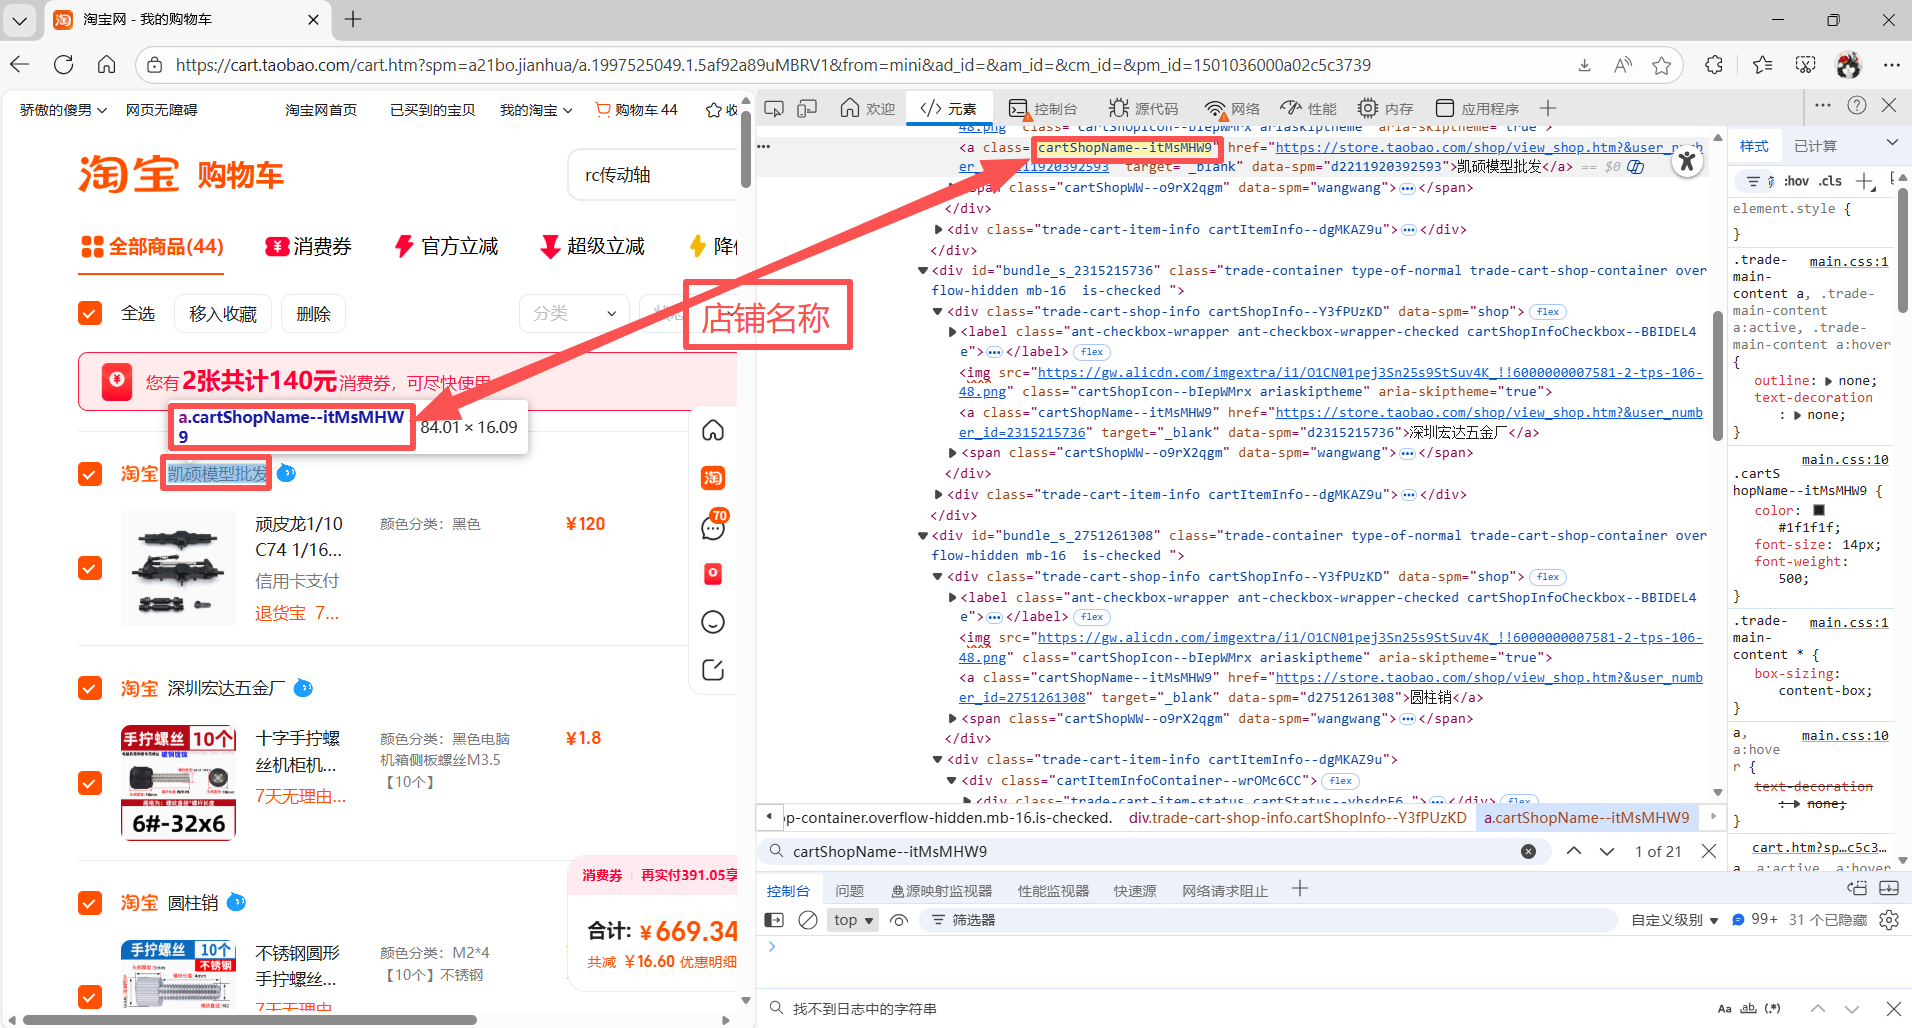
Task: Open console settings gear icon
Action: [x=1889, y=920]
